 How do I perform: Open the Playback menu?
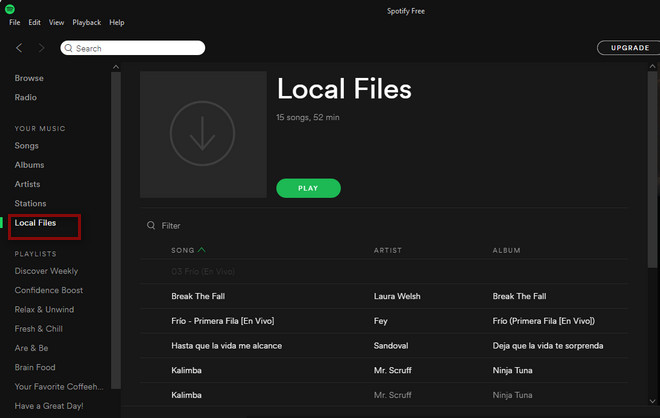(x=86, y=22)
